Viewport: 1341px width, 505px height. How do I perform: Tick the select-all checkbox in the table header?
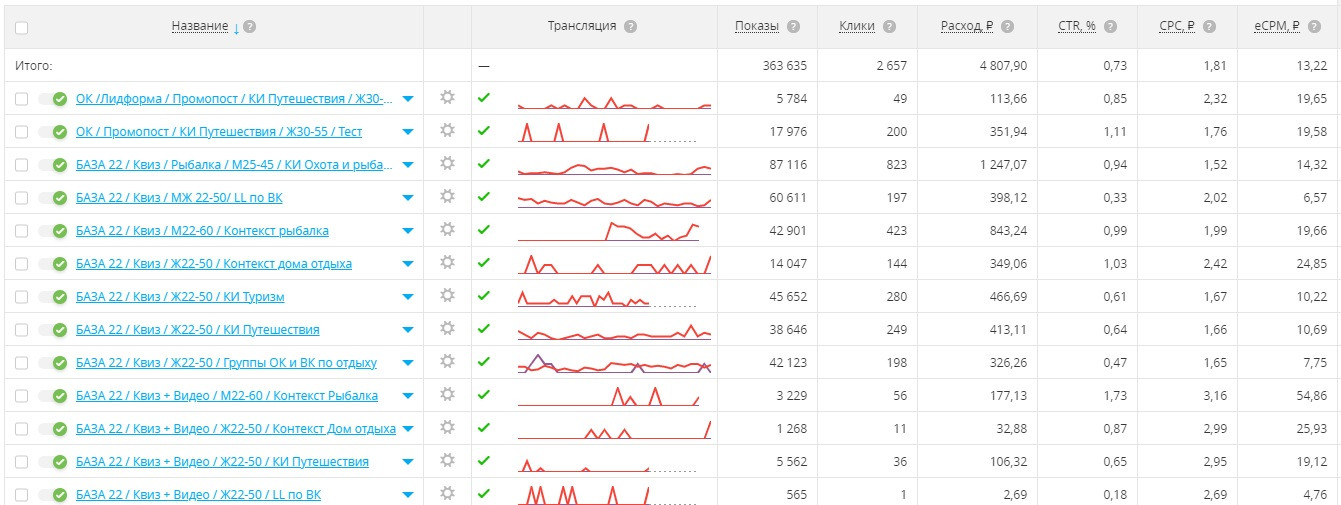point(22,27)
